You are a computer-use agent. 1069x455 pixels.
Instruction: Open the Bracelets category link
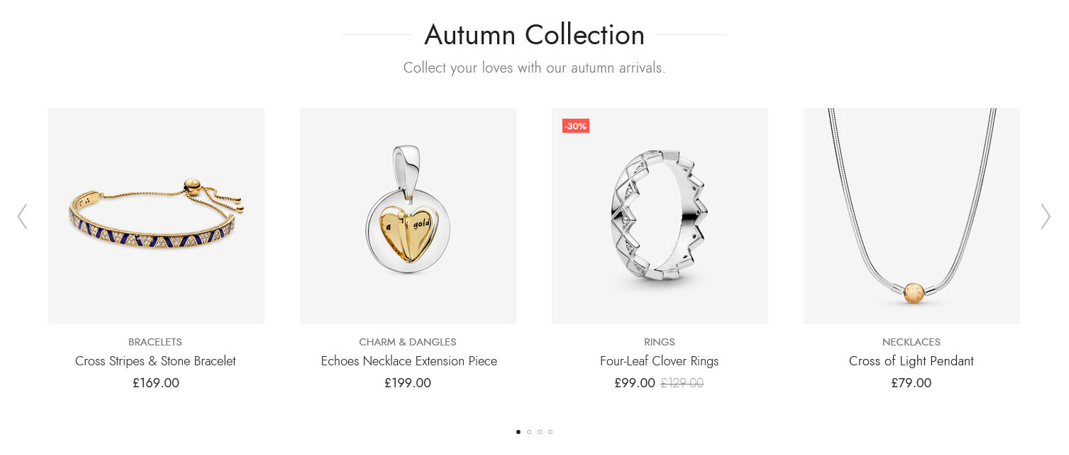(x=155, y=342)
